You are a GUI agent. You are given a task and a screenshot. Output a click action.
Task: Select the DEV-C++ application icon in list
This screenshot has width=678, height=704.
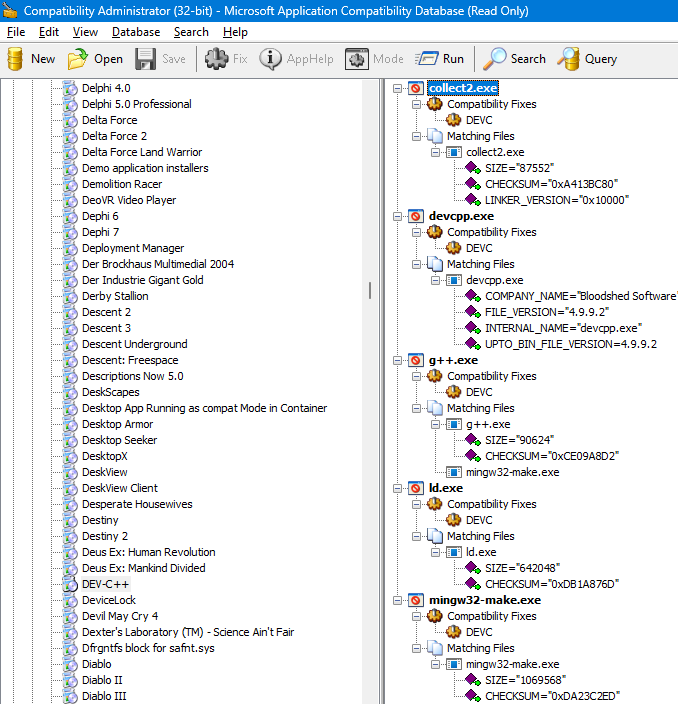click(70, 584)
